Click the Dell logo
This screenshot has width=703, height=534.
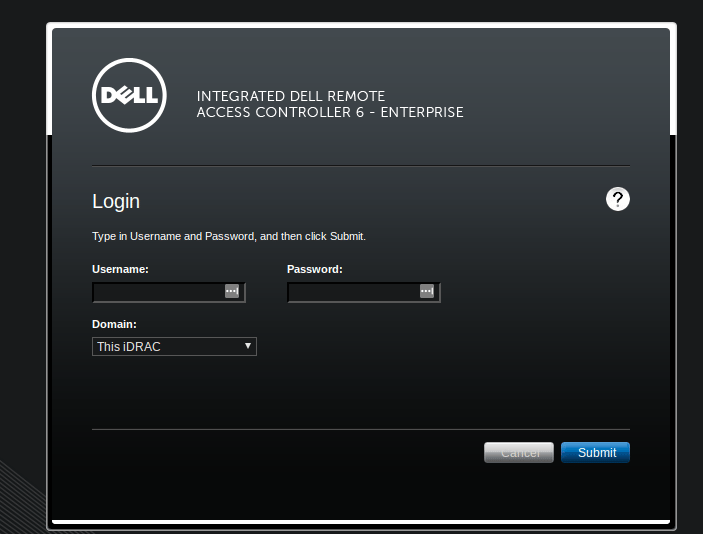[x=129, y=95]
